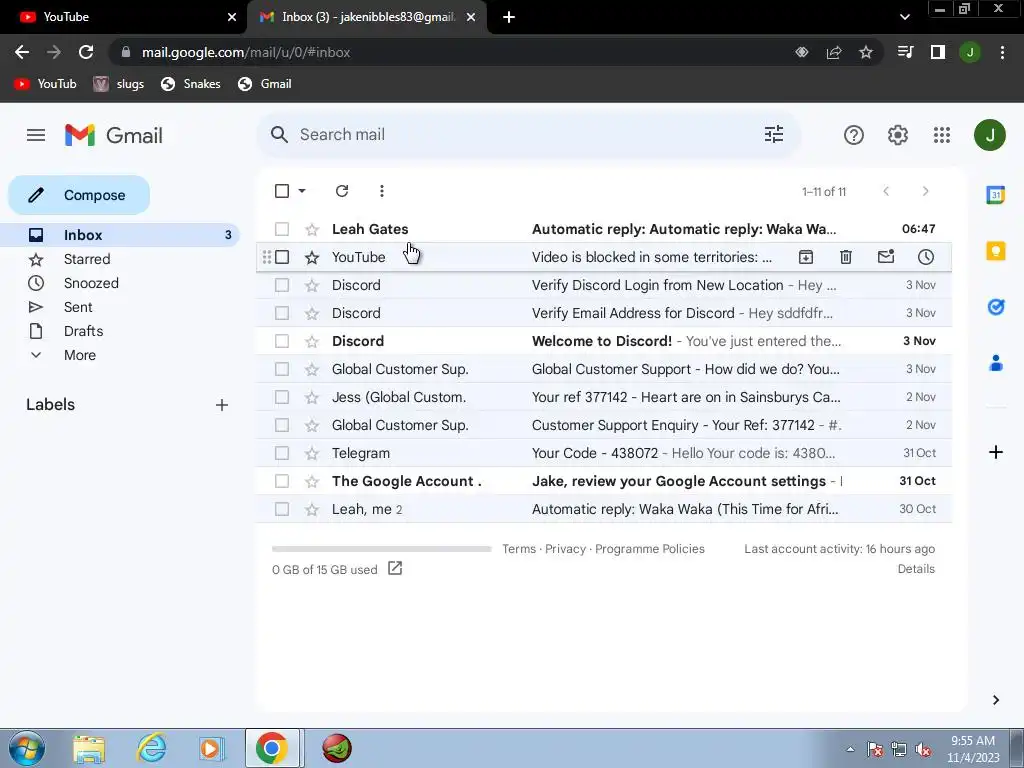Screen dimensions: 1024x768
Task: Select the Welcome to Discord email checkbox
Action: [x=281, y=341]
